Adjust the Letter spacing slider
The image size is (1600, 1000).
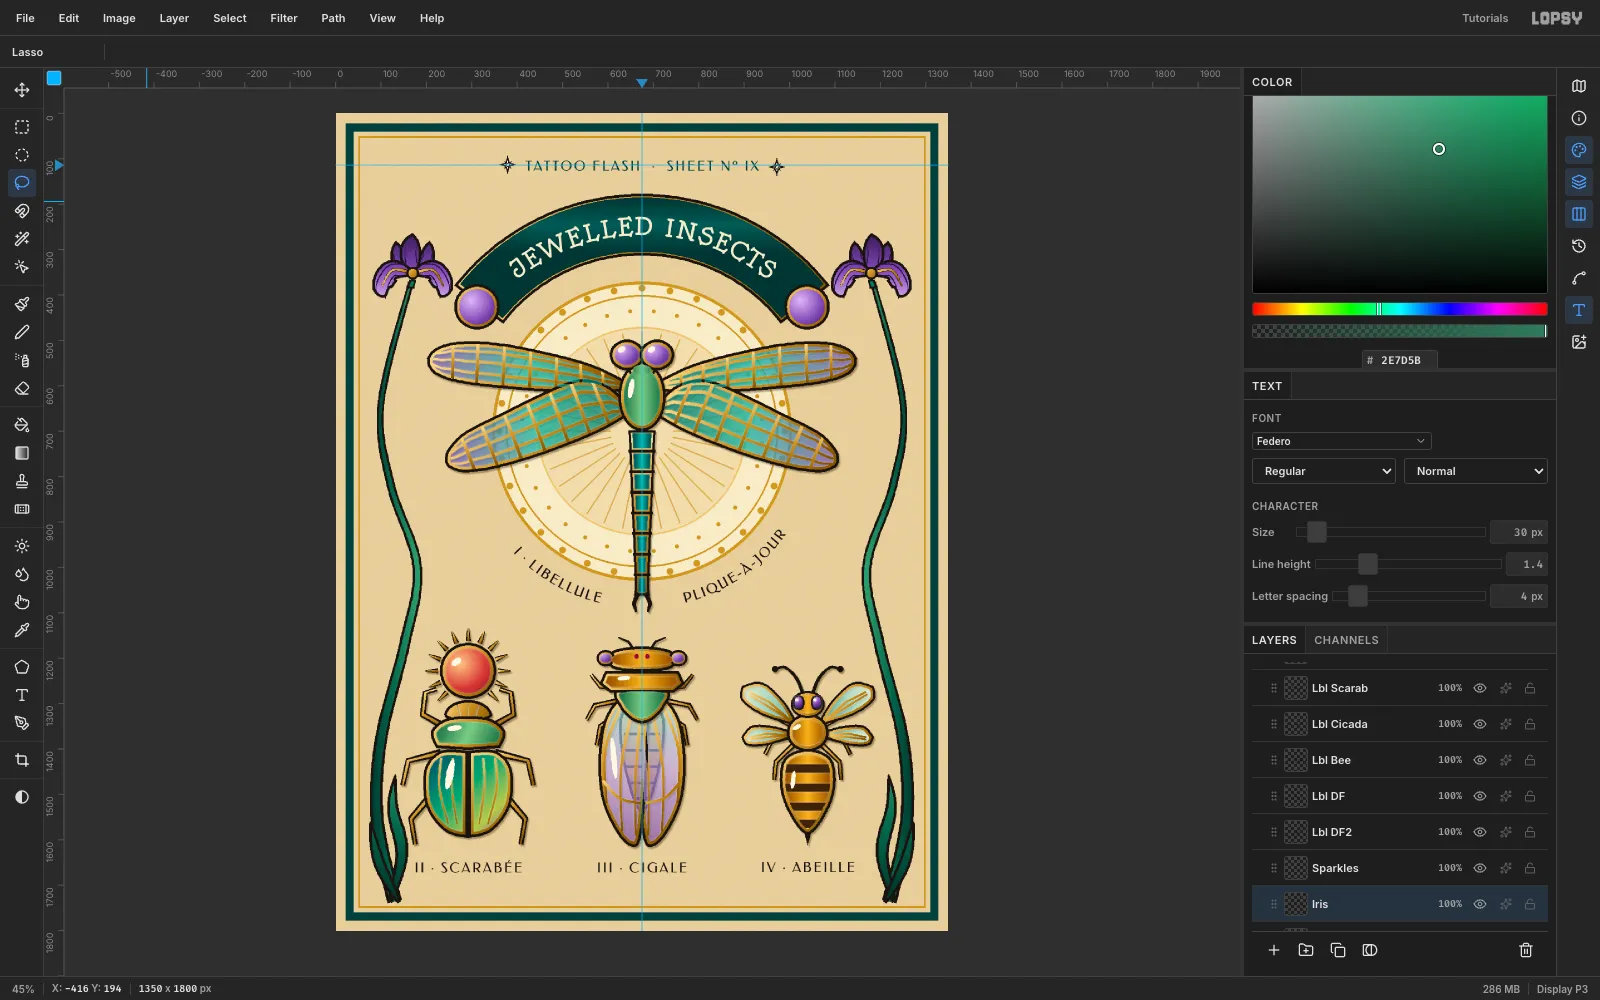[x=1409, y=596]
